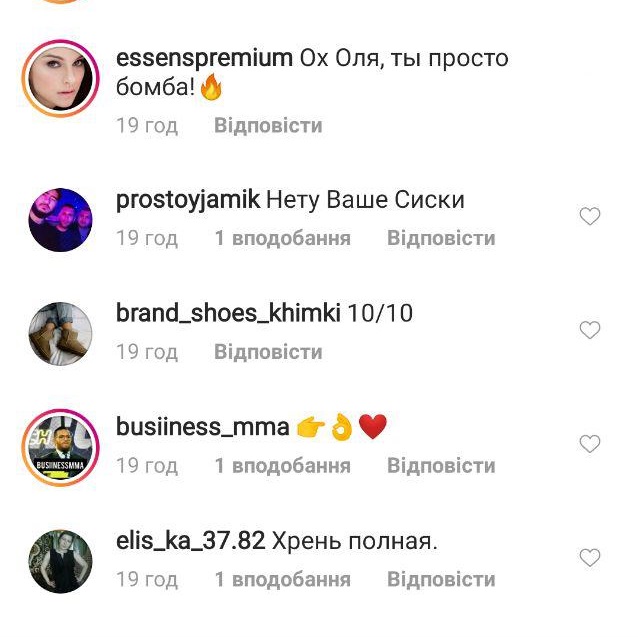
Task: Reply to essenspremium via Відповісти
Action: 268,125
